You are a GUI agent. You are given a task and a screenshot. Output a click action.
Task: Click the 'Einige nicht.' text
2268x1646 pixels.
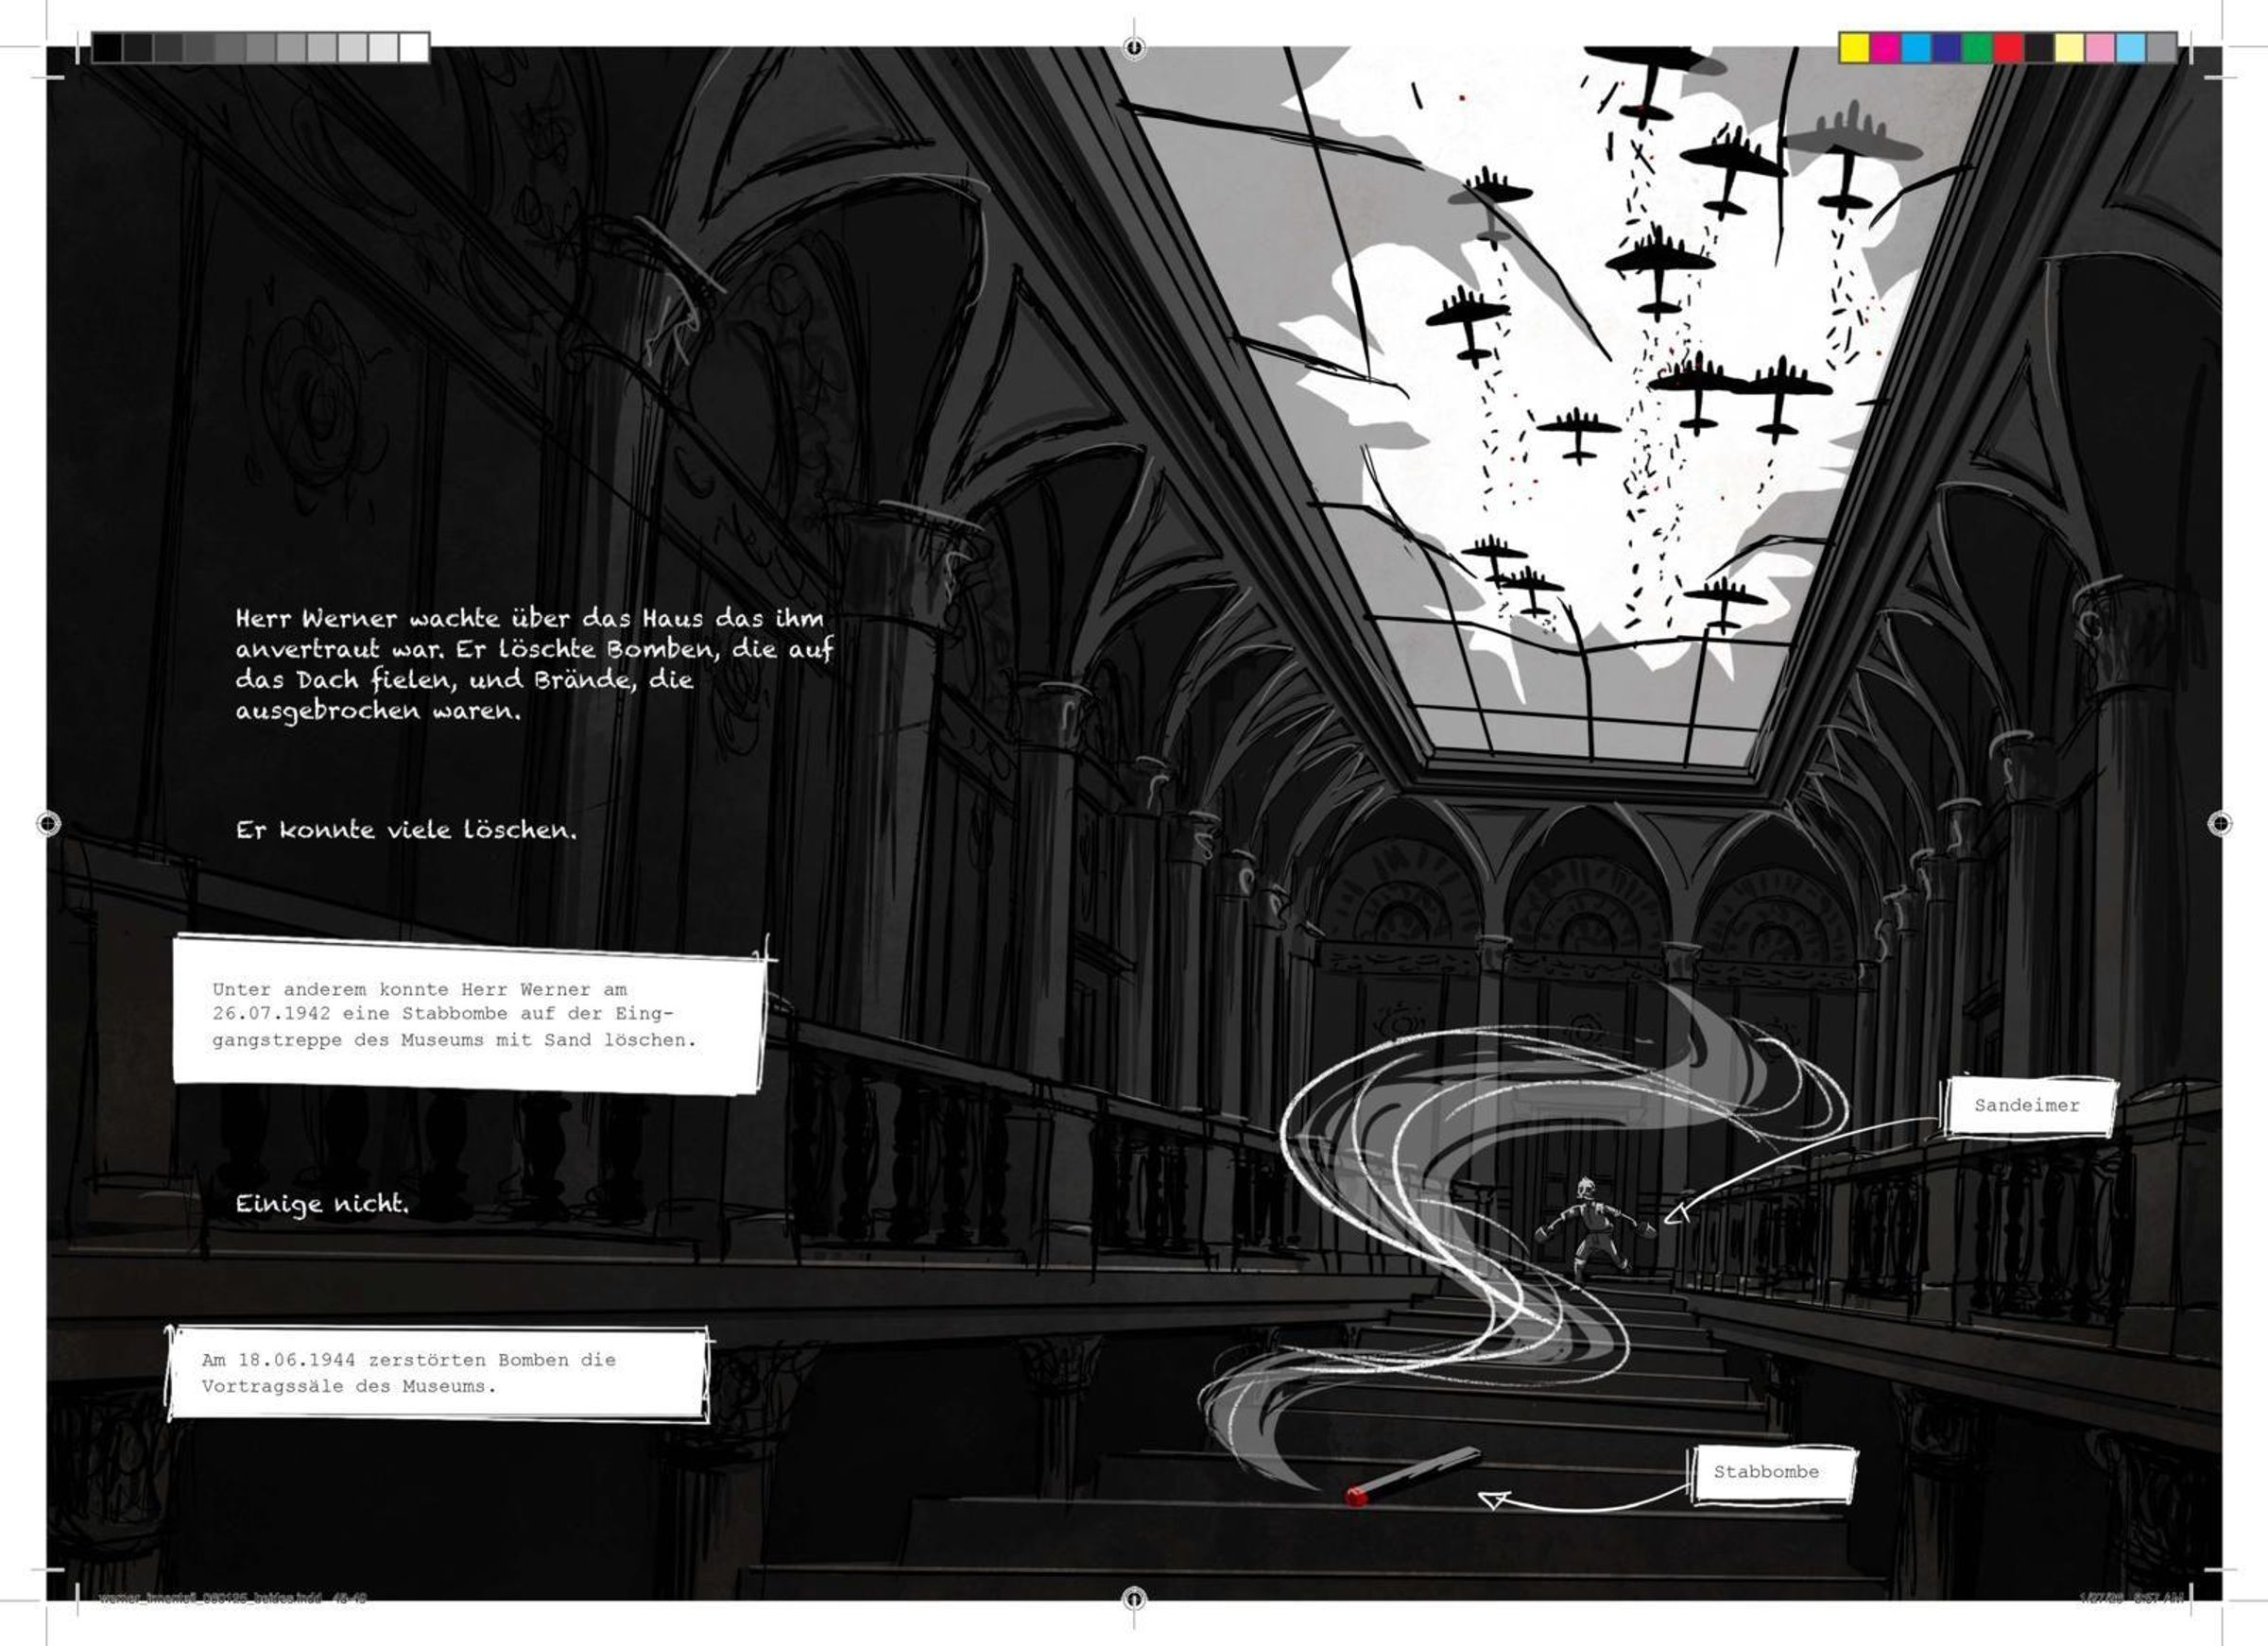(322, 1204)
